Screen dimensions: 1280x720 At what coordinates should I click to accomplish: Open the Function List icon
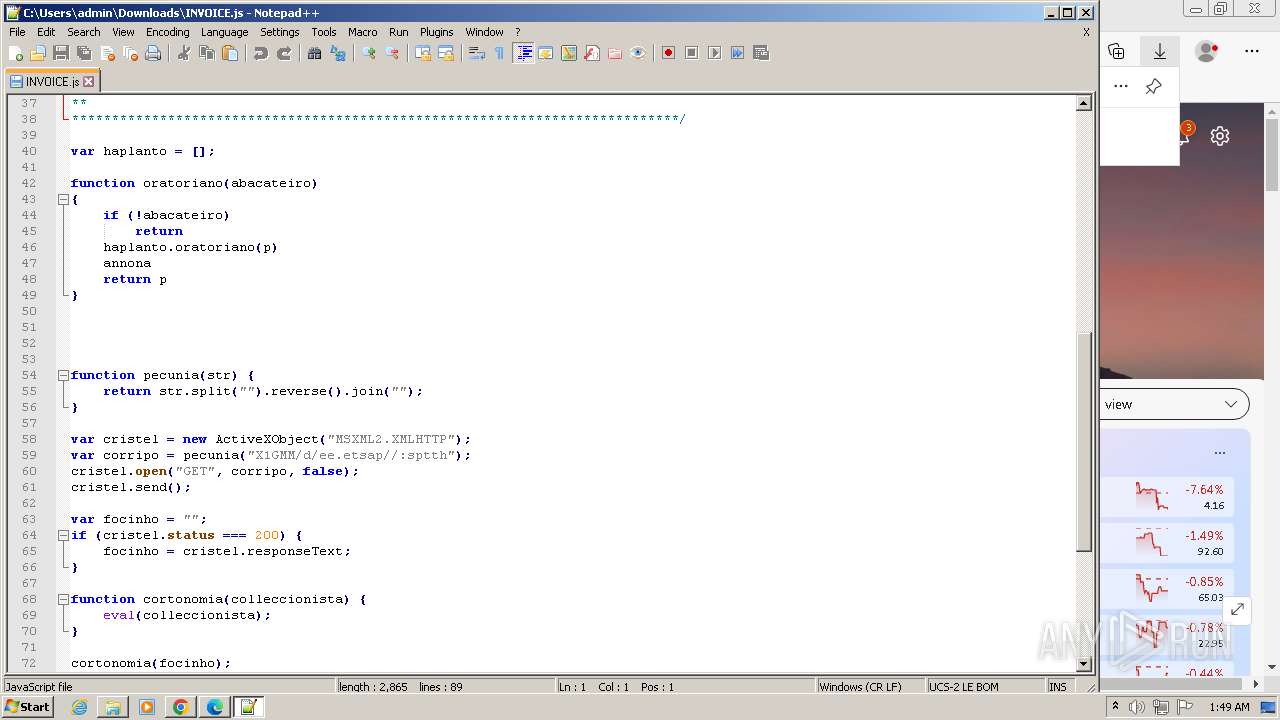(x=592, y=53)
